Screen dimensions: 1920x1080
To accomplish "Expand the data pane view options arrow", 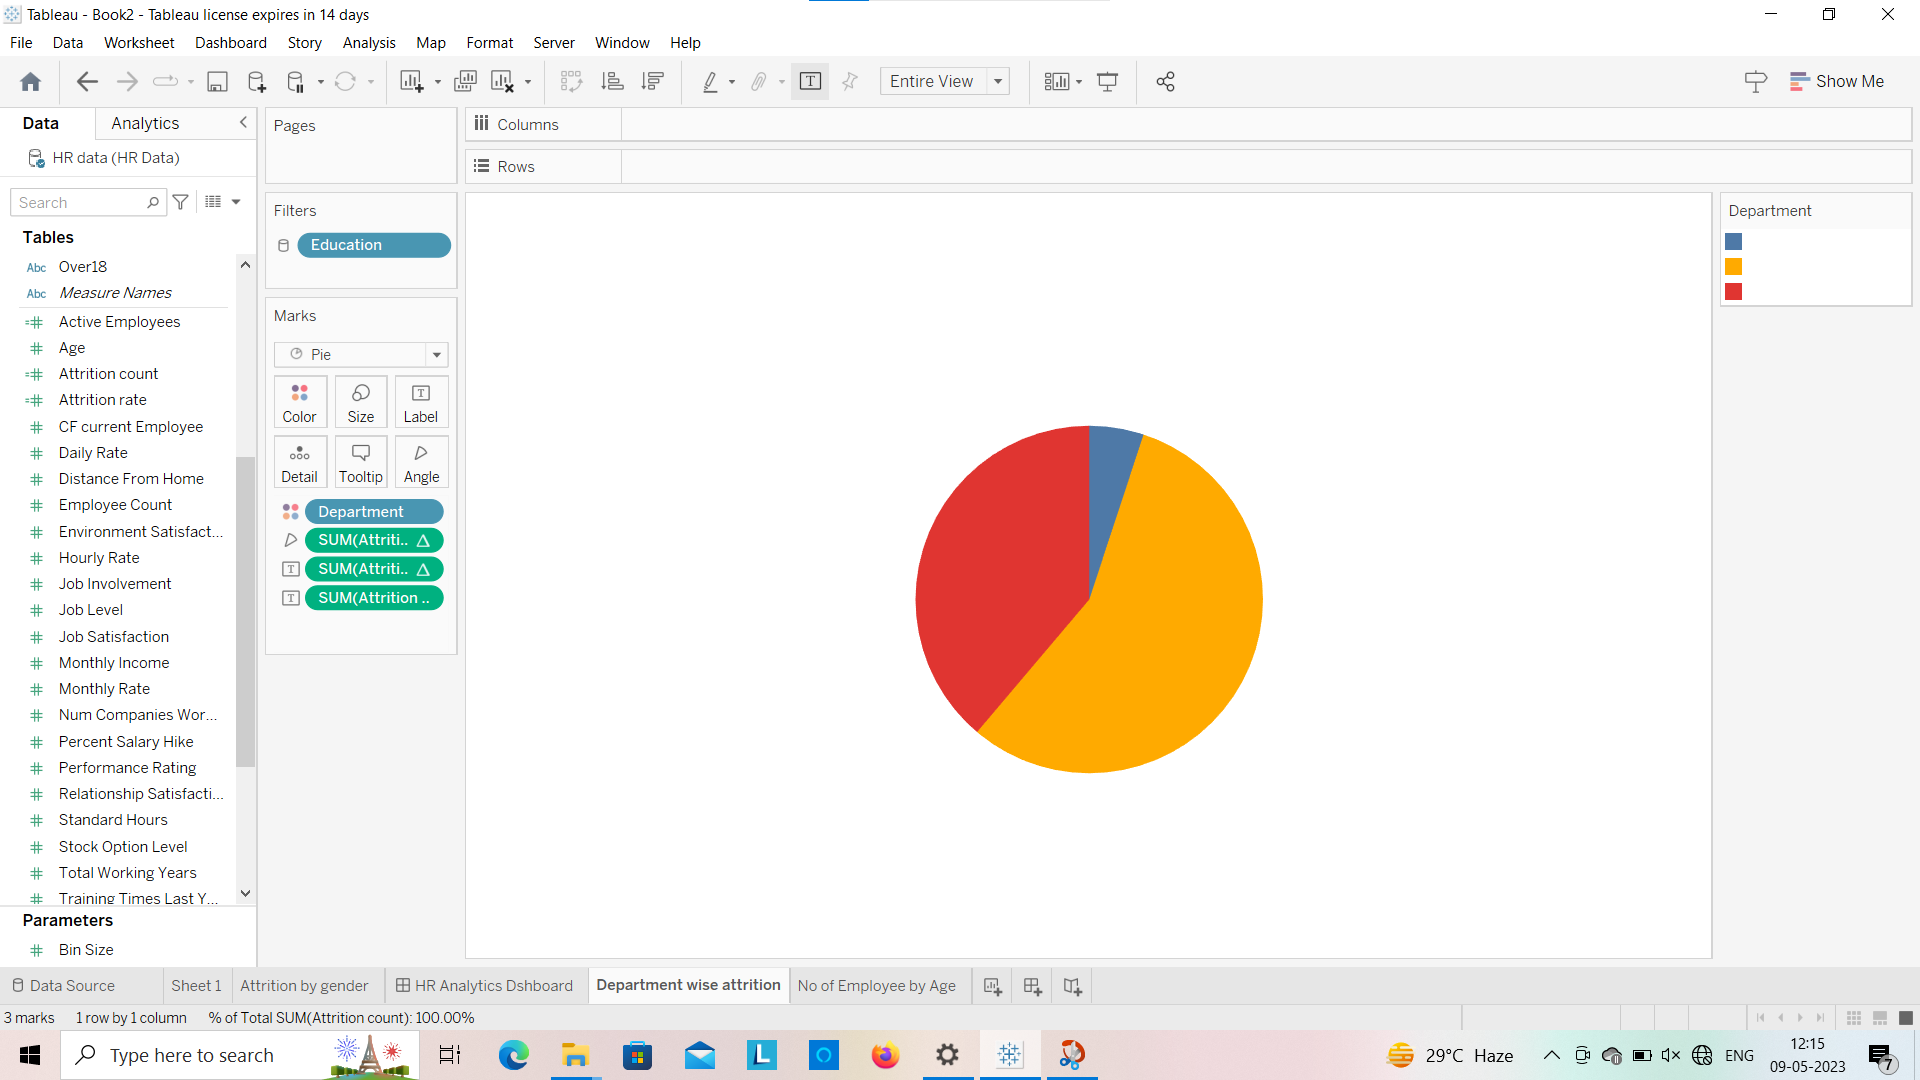I will point(236,202).
